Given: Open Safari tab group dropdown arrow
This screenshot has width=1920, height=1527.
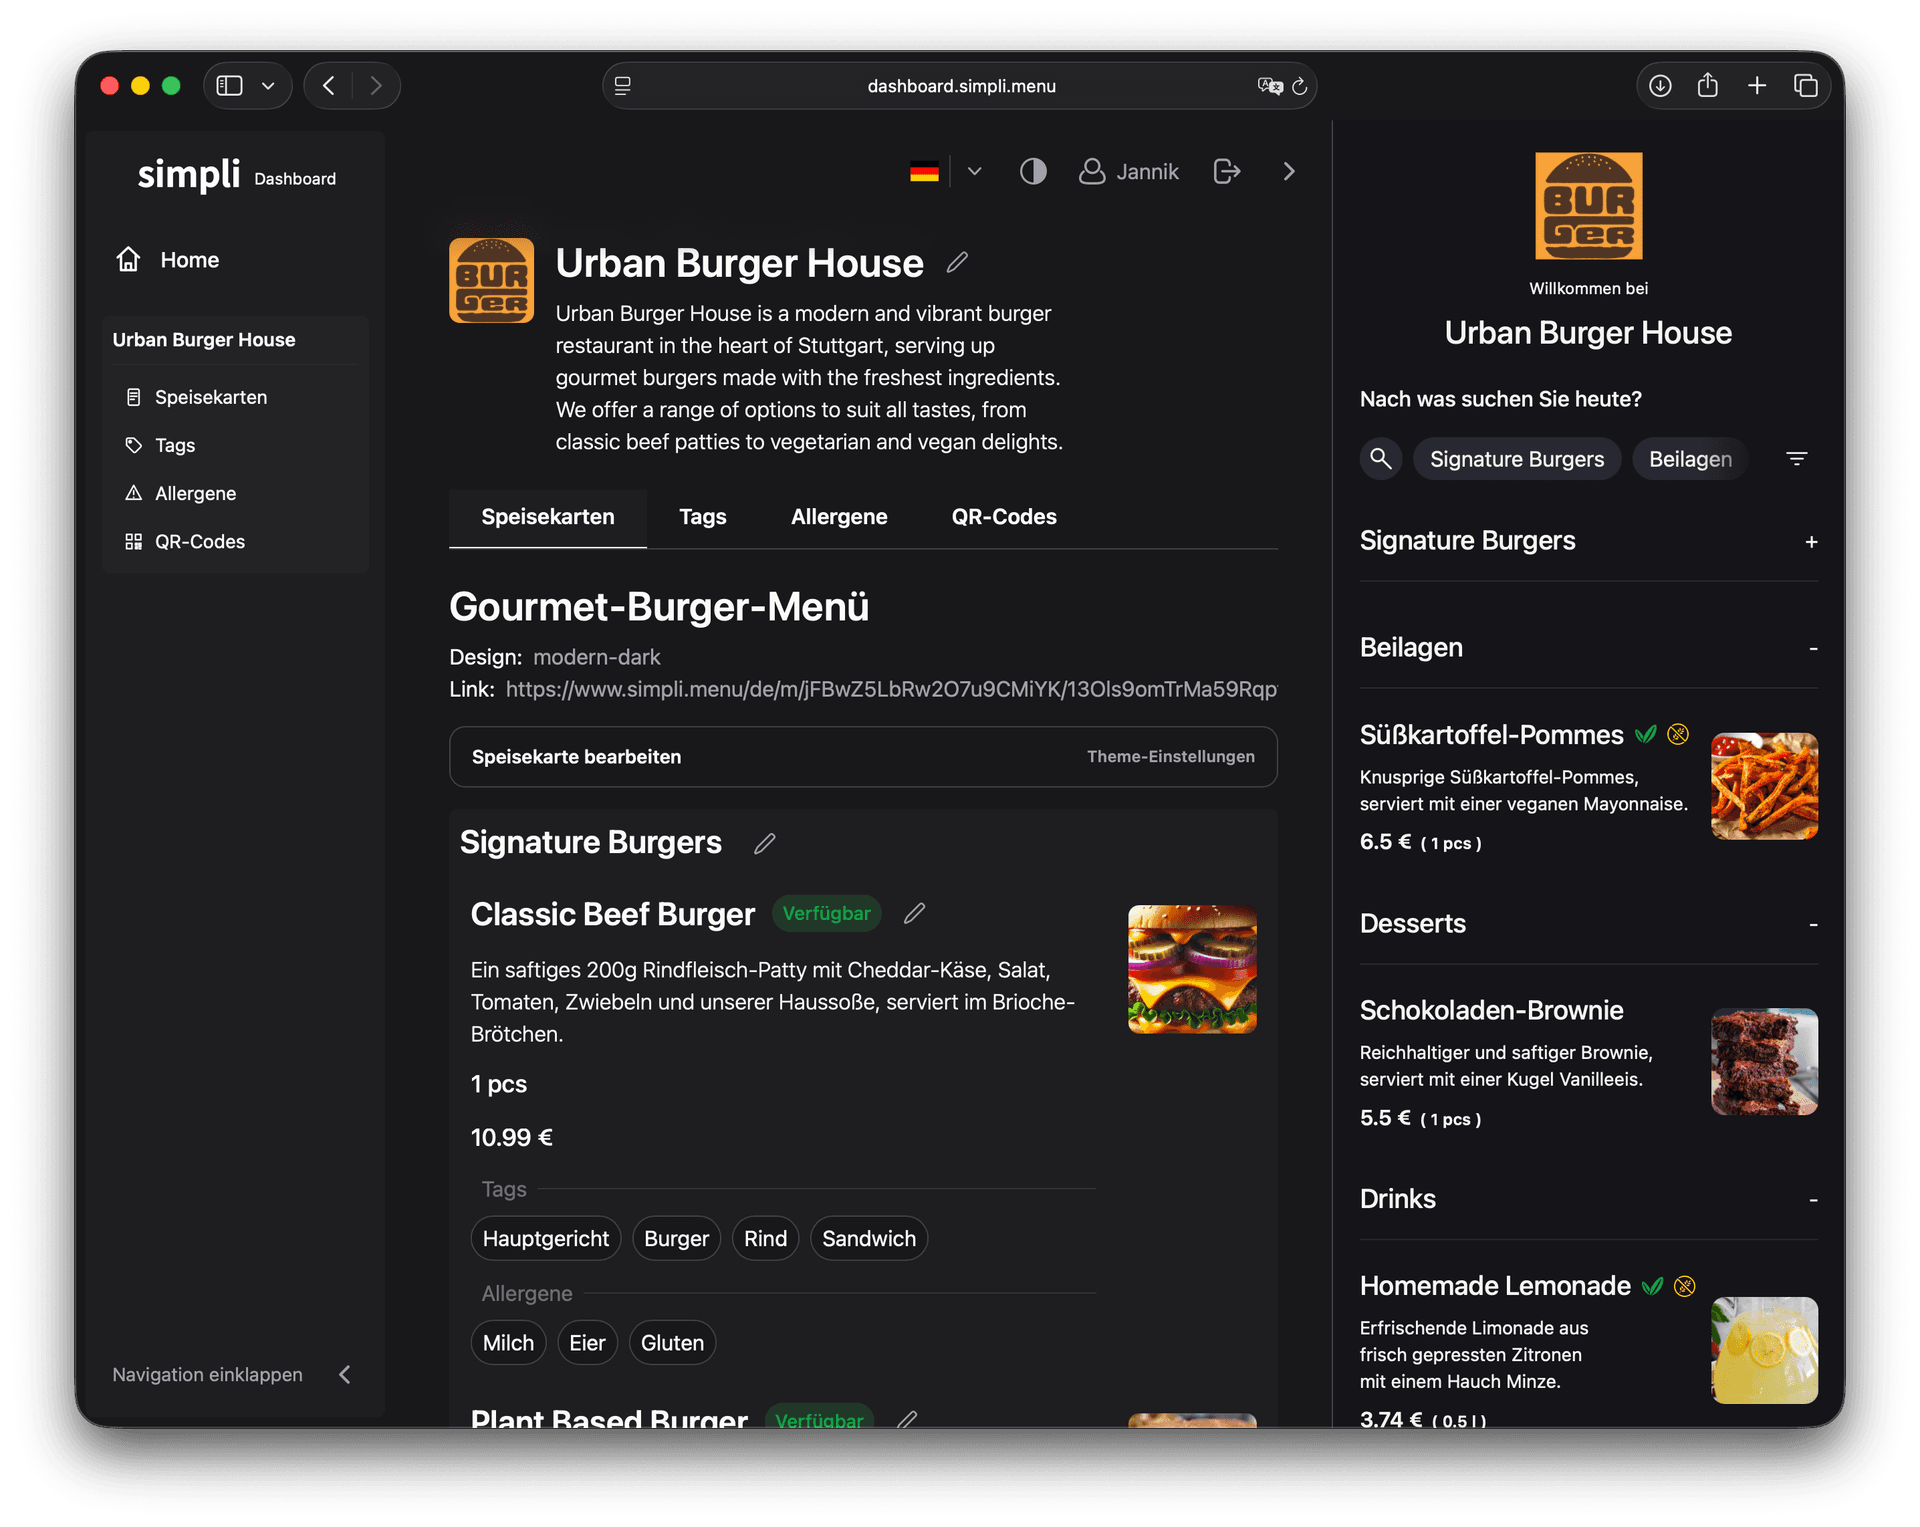Looking at the screenshot, I should point(268,86).
